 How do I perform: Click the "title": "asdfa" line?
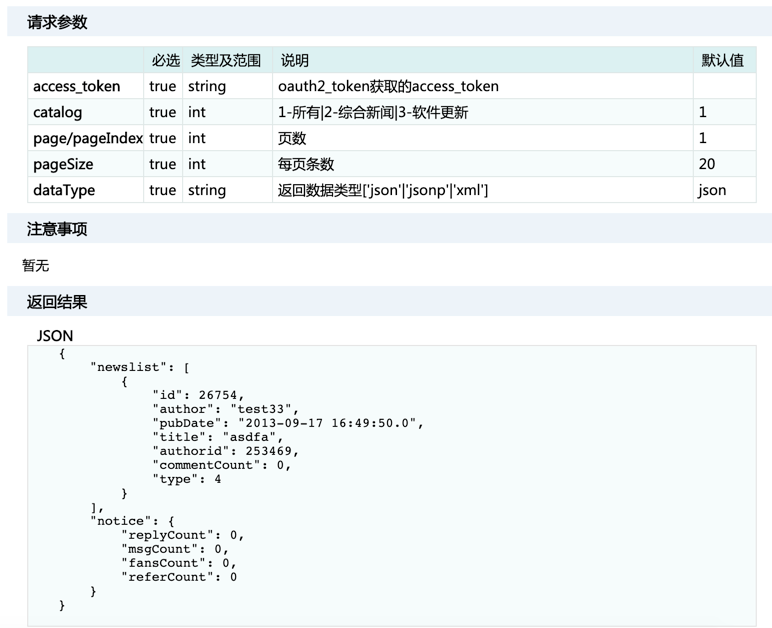tap(218, 437)
